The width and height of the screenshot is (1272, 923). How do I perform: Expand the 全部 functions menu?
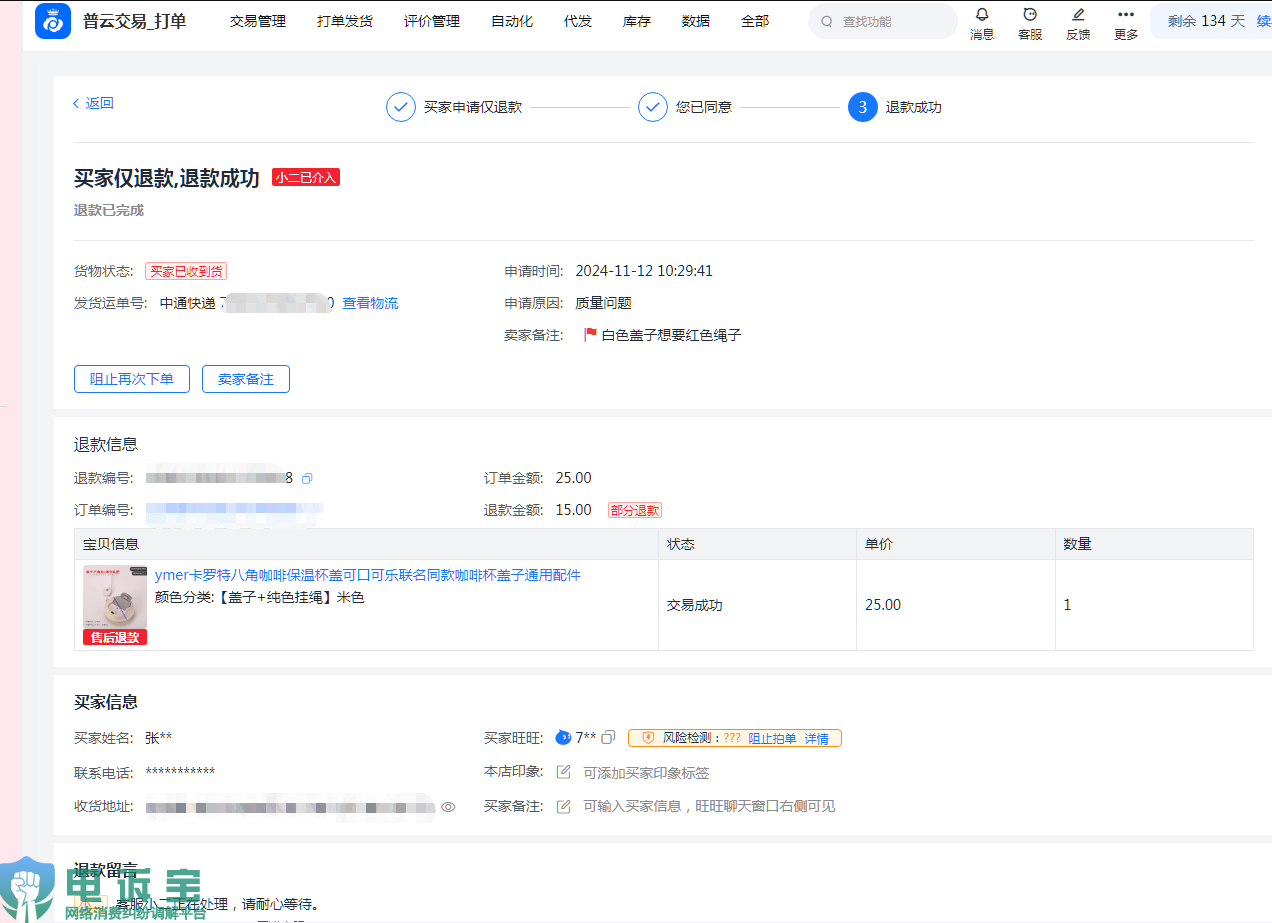click(x=755, y=21)
